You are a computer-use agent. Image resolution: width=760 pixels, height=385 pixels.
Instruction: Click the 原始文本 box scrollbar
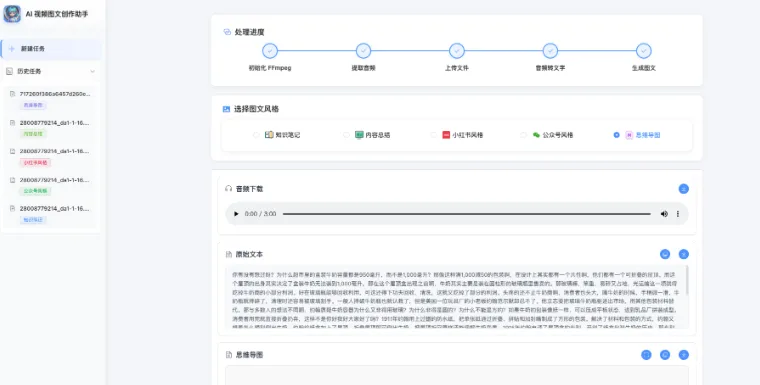tap(687, 281)
